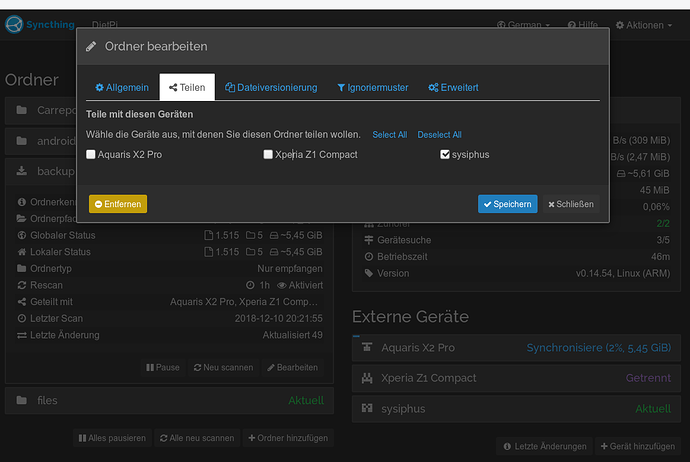Click '2018-12-10 20:21:55' last scan value
The width and height of the screenshot is (690, 462).
pyautogui.click(x=279, y=318)
